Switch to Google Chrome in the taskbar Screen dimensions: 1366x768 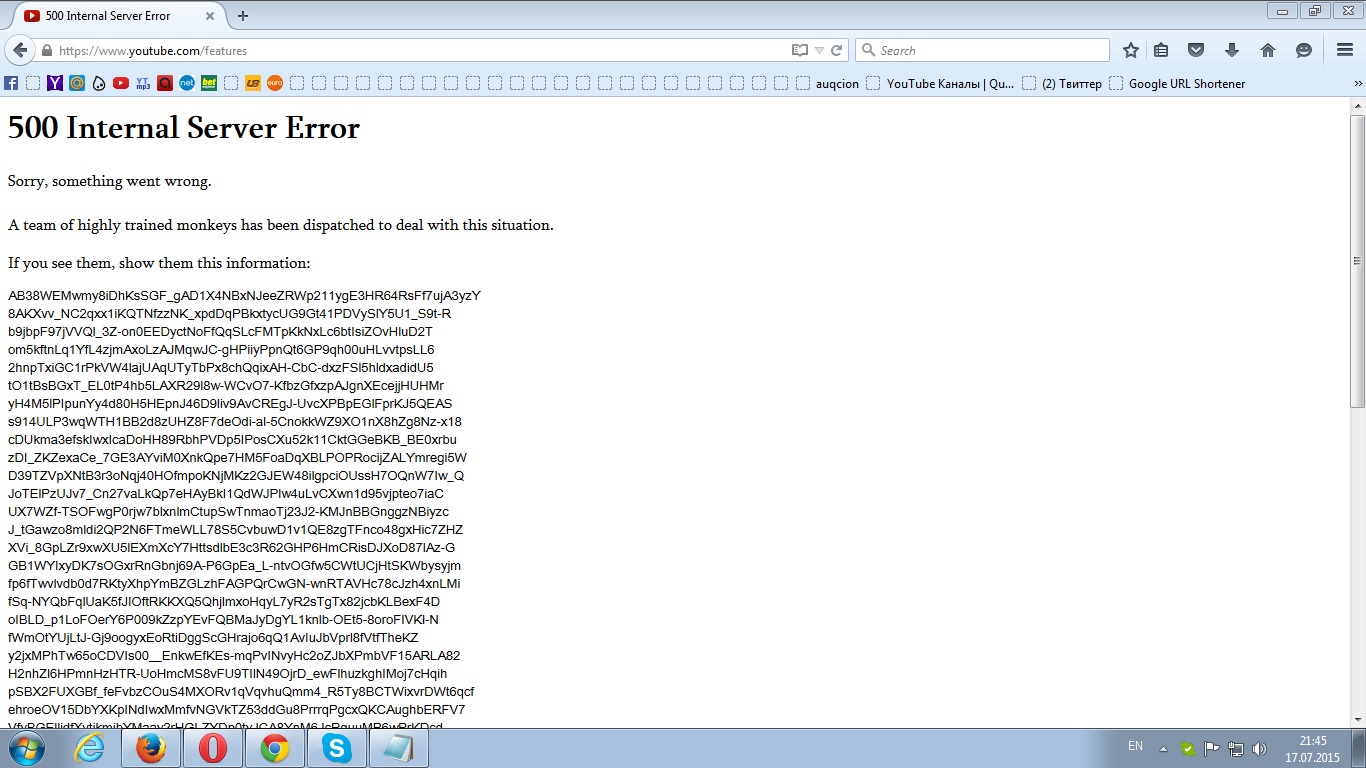click(275, 748)
